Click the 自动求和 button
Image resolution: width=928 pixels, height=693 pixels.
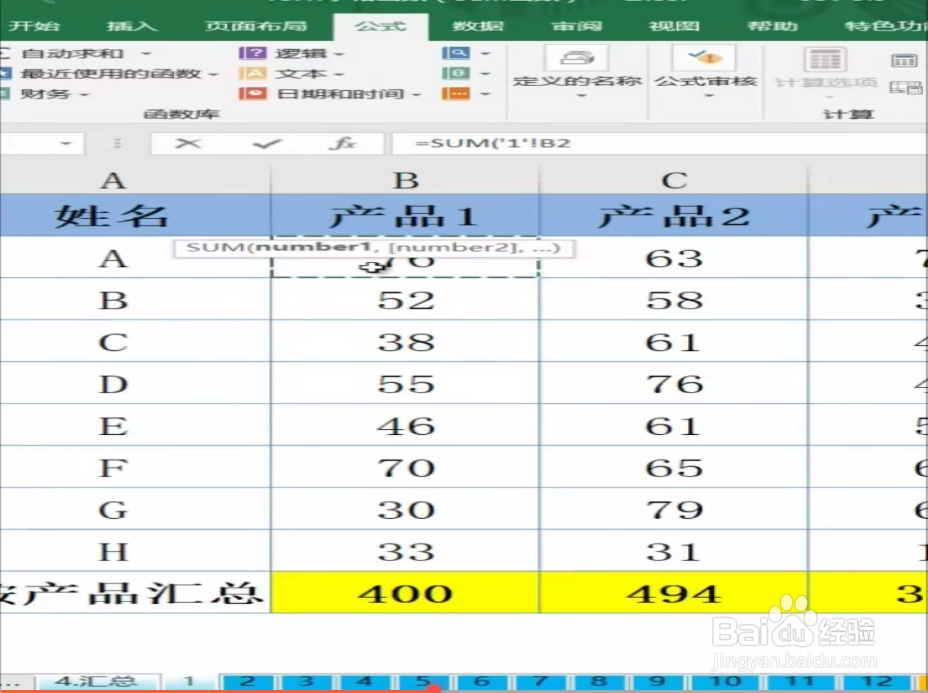72,54
